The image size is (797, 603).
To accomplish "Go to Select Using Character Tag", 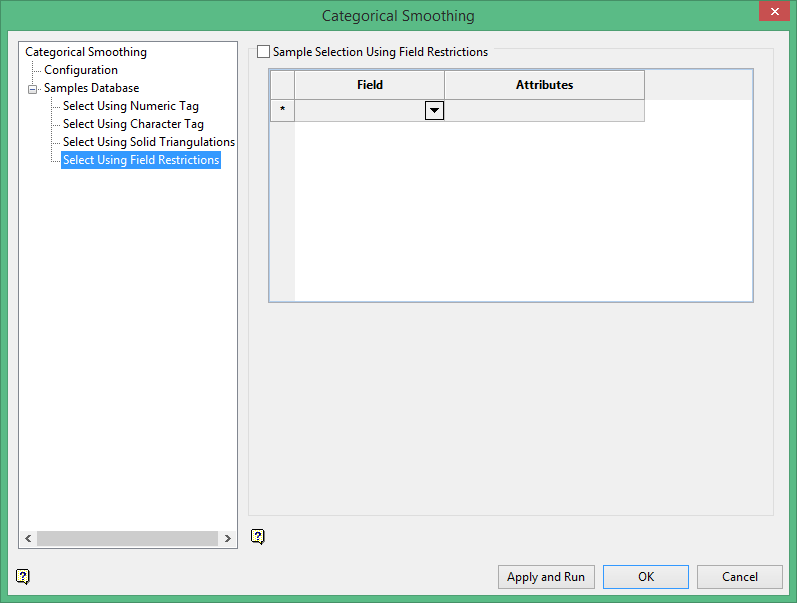I will coord(133,124).
